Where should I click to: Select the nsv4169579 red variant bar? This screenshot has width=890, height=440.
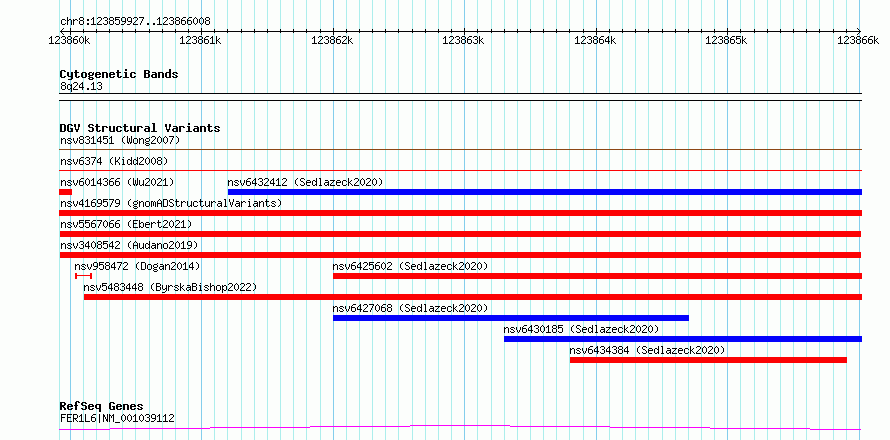click(460, 213)
